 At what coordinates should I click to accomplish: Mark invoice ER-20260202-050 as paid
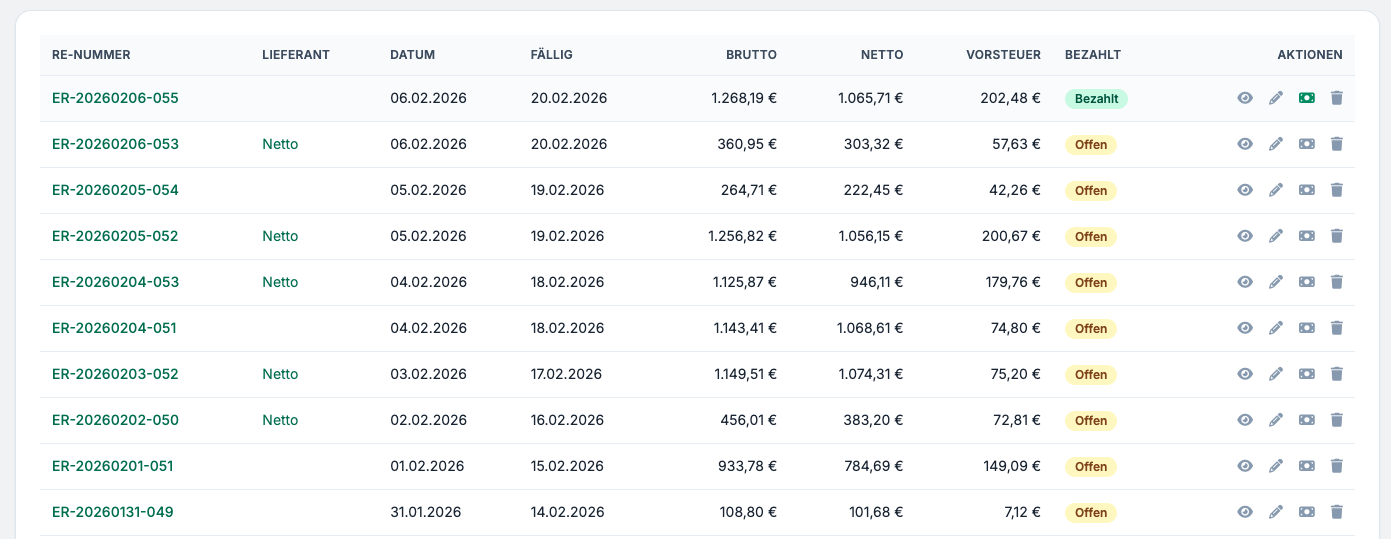[x=1307, y=420]
